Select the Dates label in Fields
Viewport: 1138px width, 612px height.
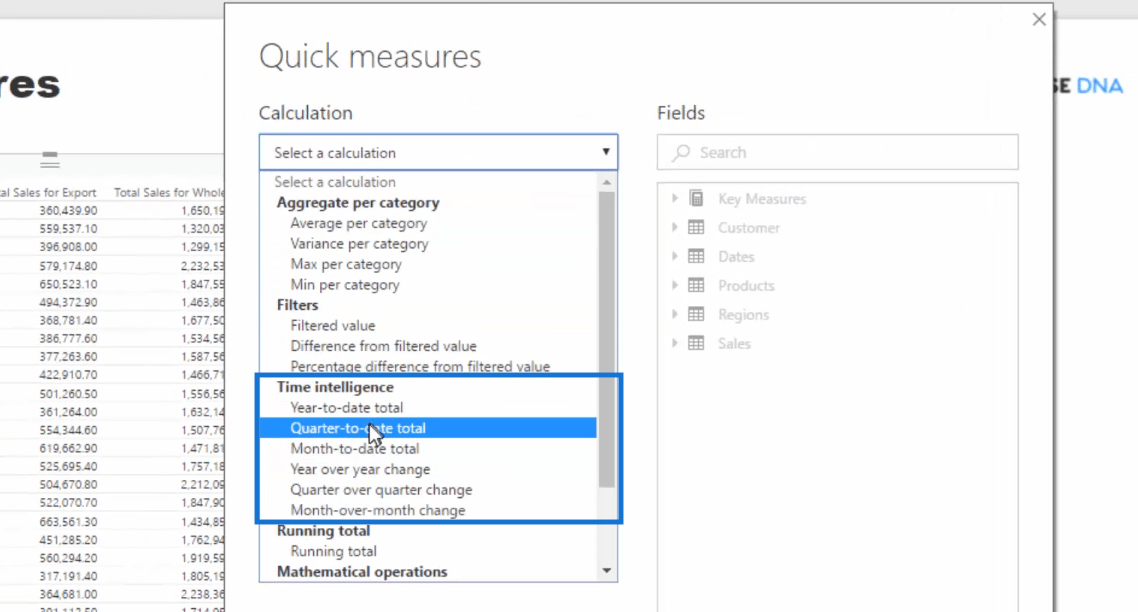[736, 257]
